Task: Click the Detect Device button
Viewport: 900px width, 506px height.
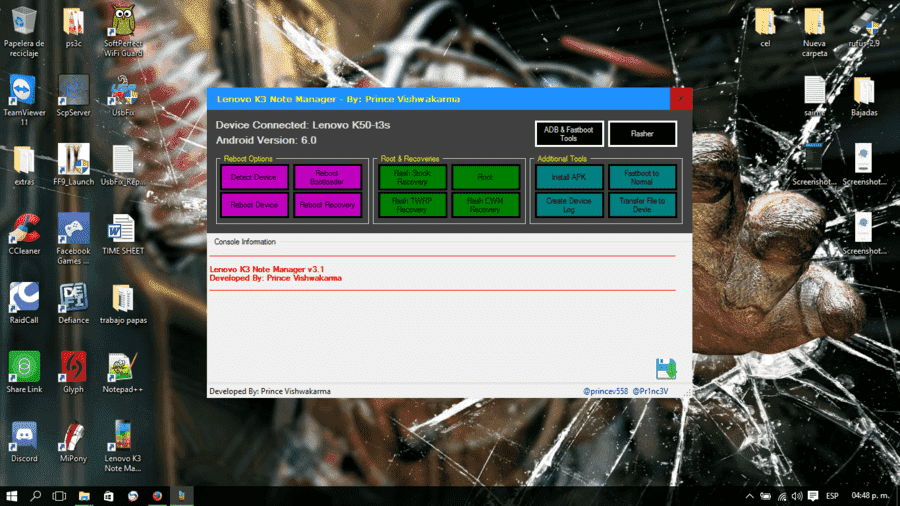Action: (254, 177)
